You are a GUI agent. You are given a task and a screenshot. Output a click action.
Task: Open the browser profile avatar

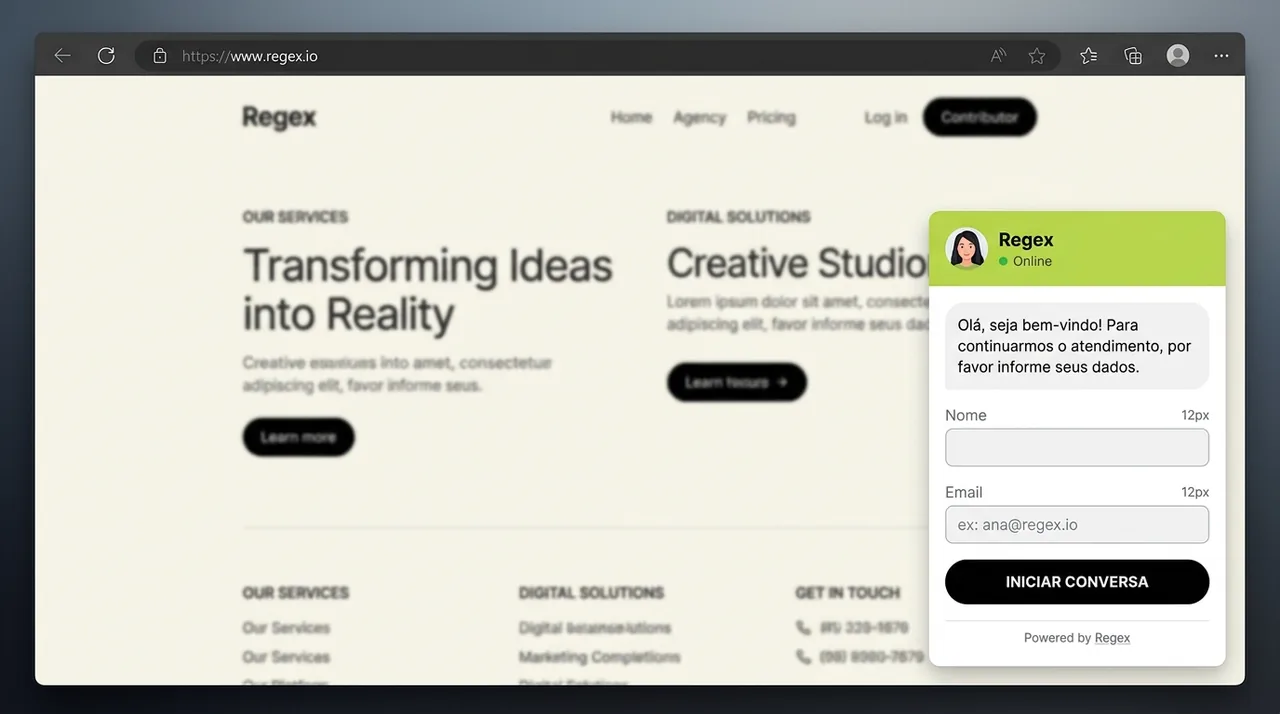[x=1178, y=56]
